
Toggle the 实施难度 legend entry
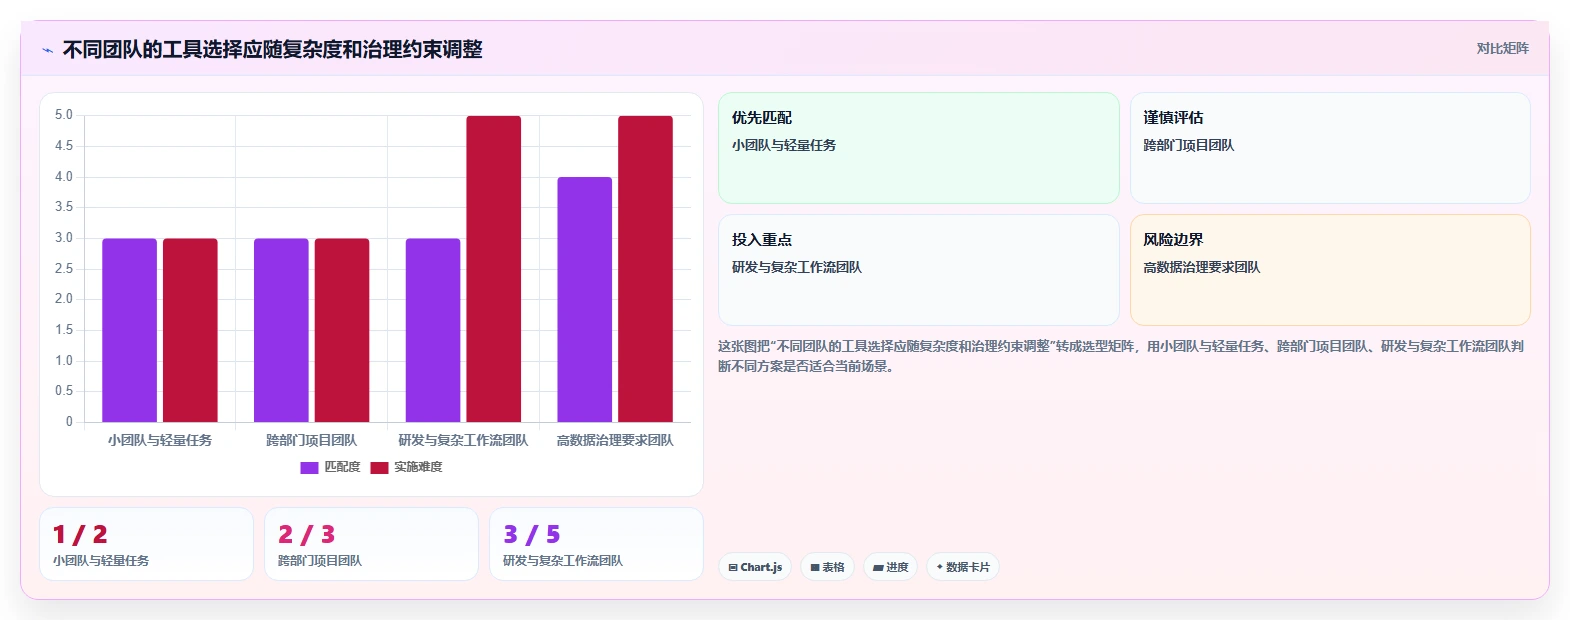[x=406, y=467]
